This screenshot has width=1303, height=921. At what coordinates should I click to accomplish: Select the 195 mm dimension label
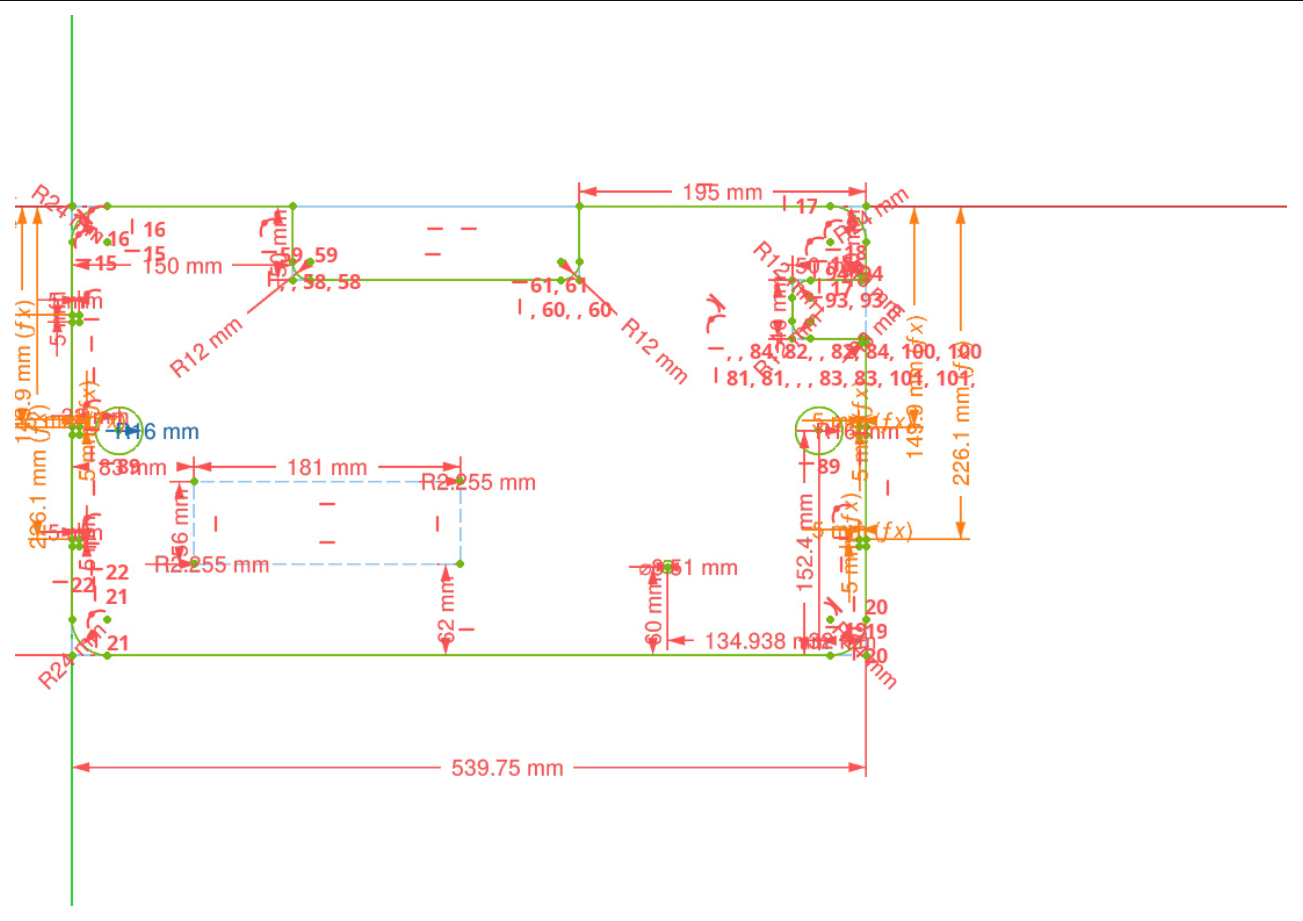[x=722, y=192]
